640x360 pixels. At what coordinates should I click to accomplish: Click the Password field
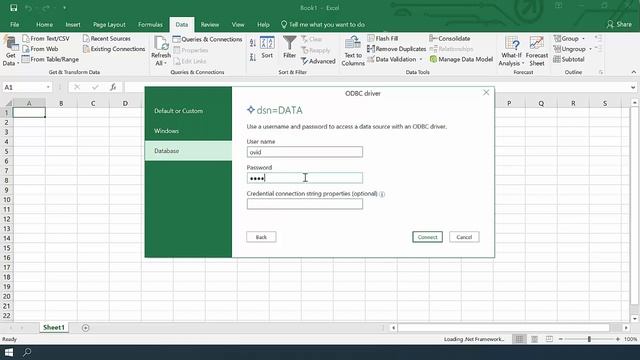(304, 178)
